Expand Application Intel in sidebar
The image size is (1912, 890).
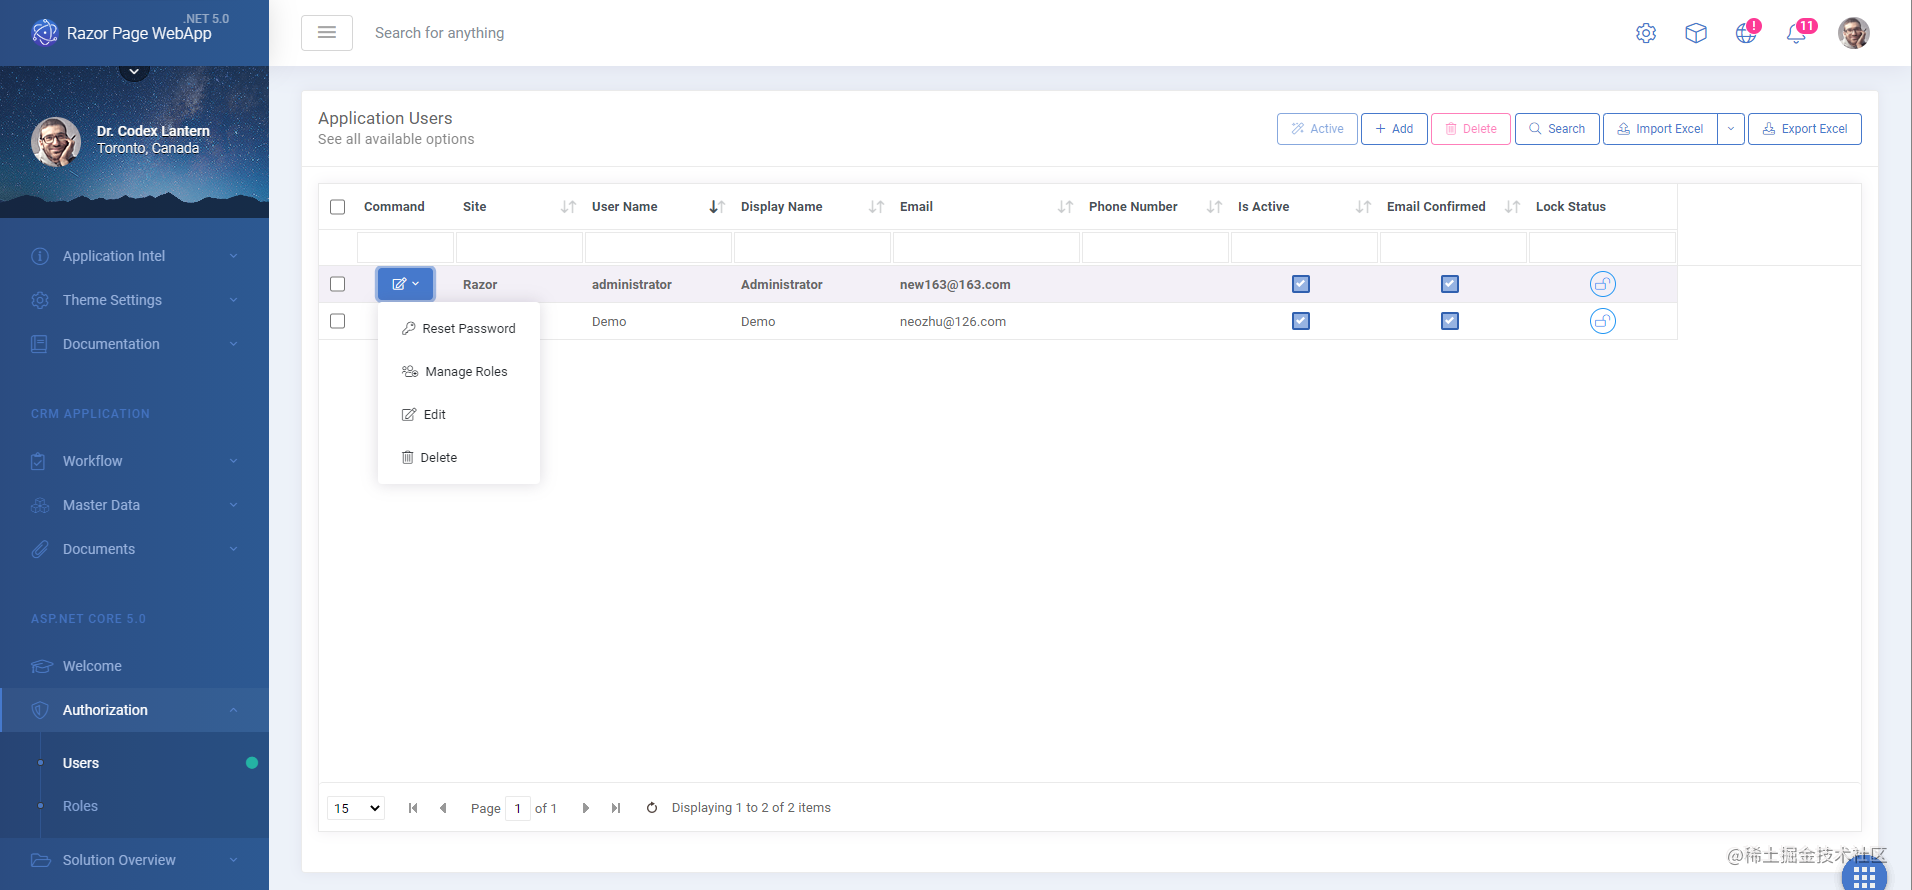pyautogui.click(x=134, y=256)
